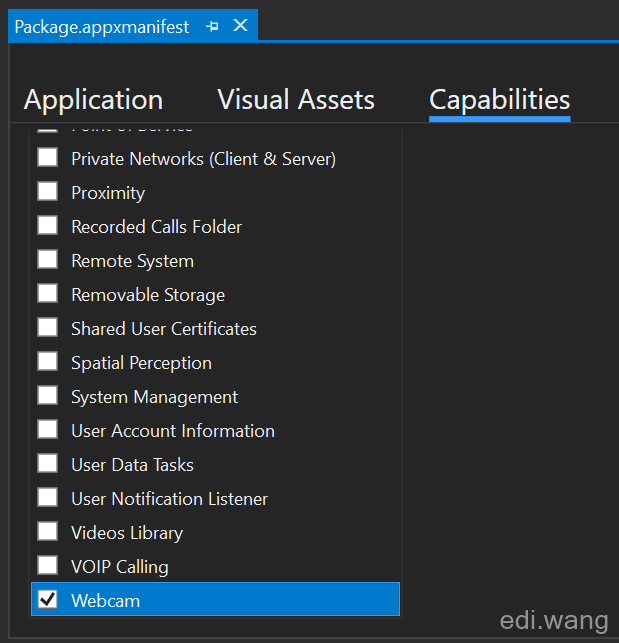Check the User Data Tasks box

click(48, 464)
